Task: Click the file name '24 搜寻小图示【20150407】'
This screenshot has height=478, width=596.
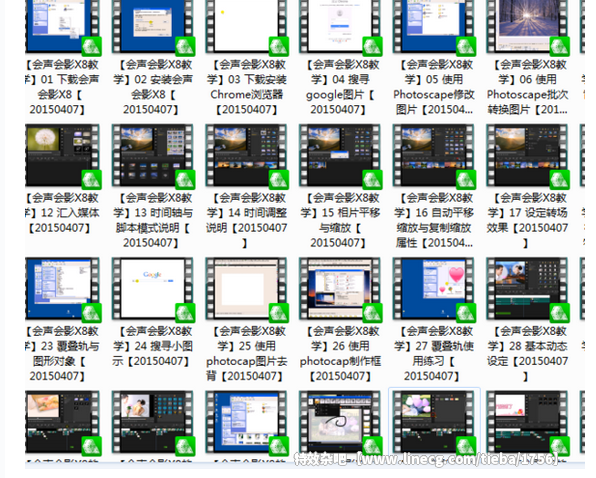Action: (x=152, y=346)
